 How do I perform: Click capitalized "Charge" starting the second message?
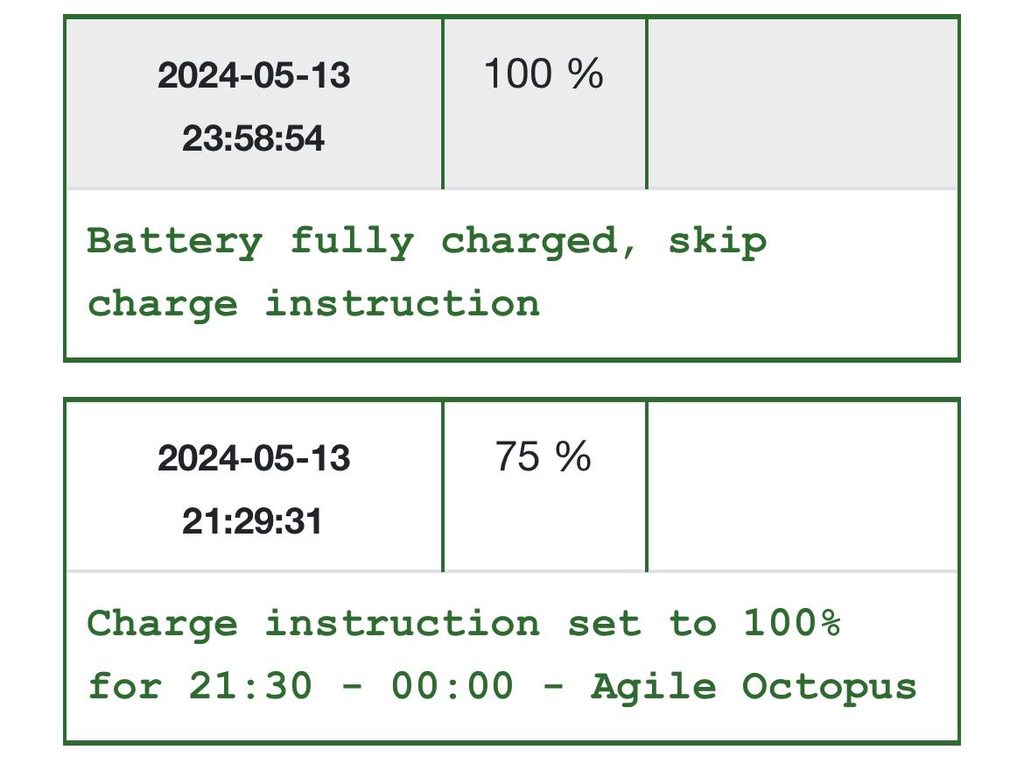(162, 623)
